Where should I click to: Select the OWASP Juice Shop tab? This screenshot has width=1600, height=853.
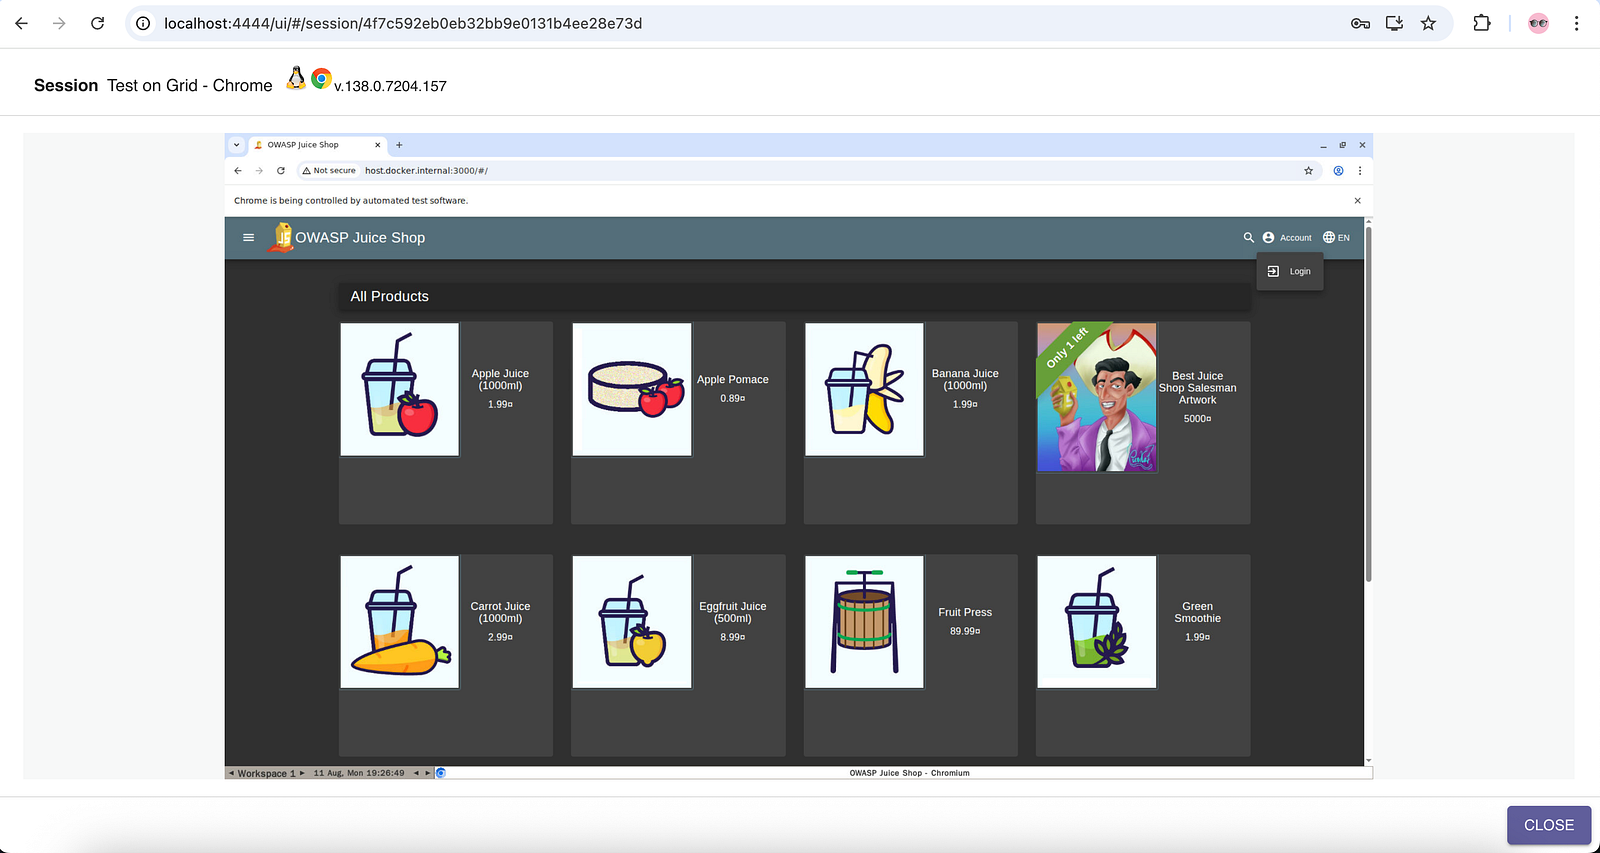tap(317, 145)
